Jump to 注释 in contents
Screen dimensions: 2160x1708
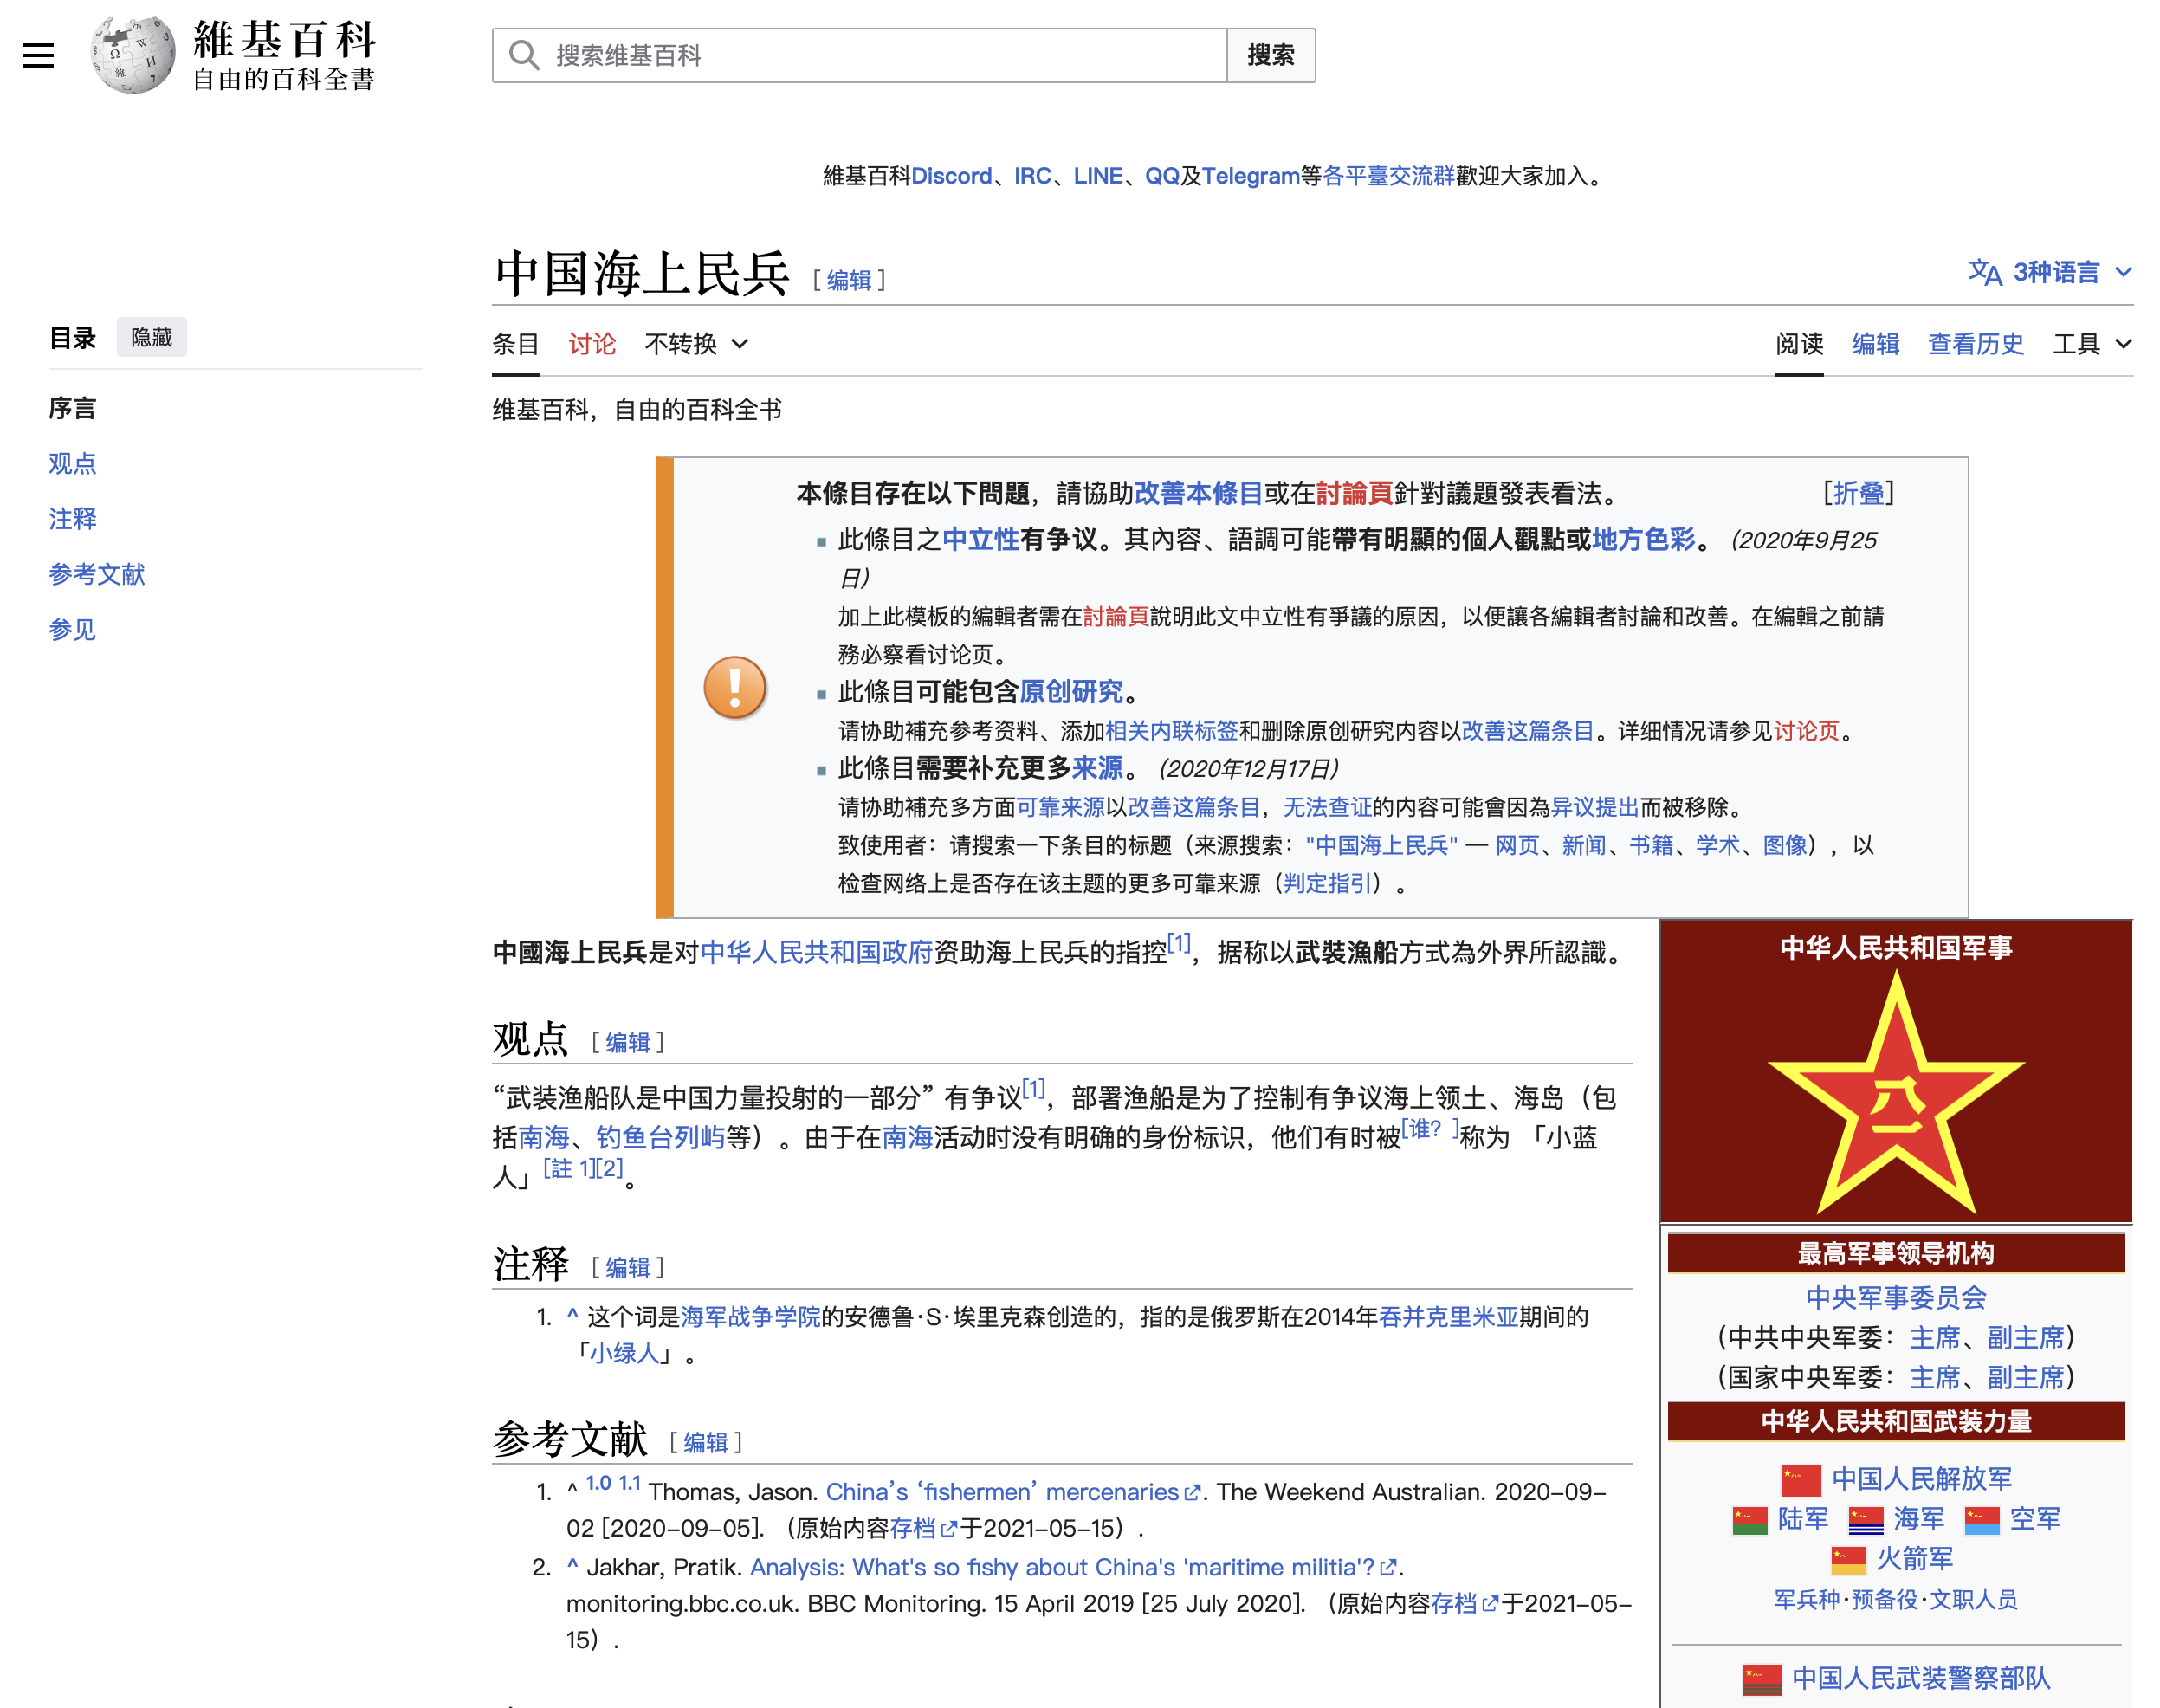pyautogui.click(x=72, y=519)
